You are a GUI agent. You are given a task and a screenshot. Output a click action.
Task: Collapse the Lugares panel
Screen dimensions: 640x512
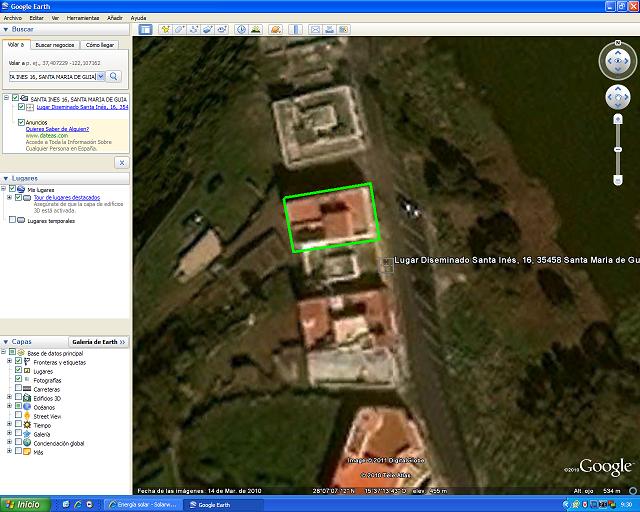click(x=6, y=178)
